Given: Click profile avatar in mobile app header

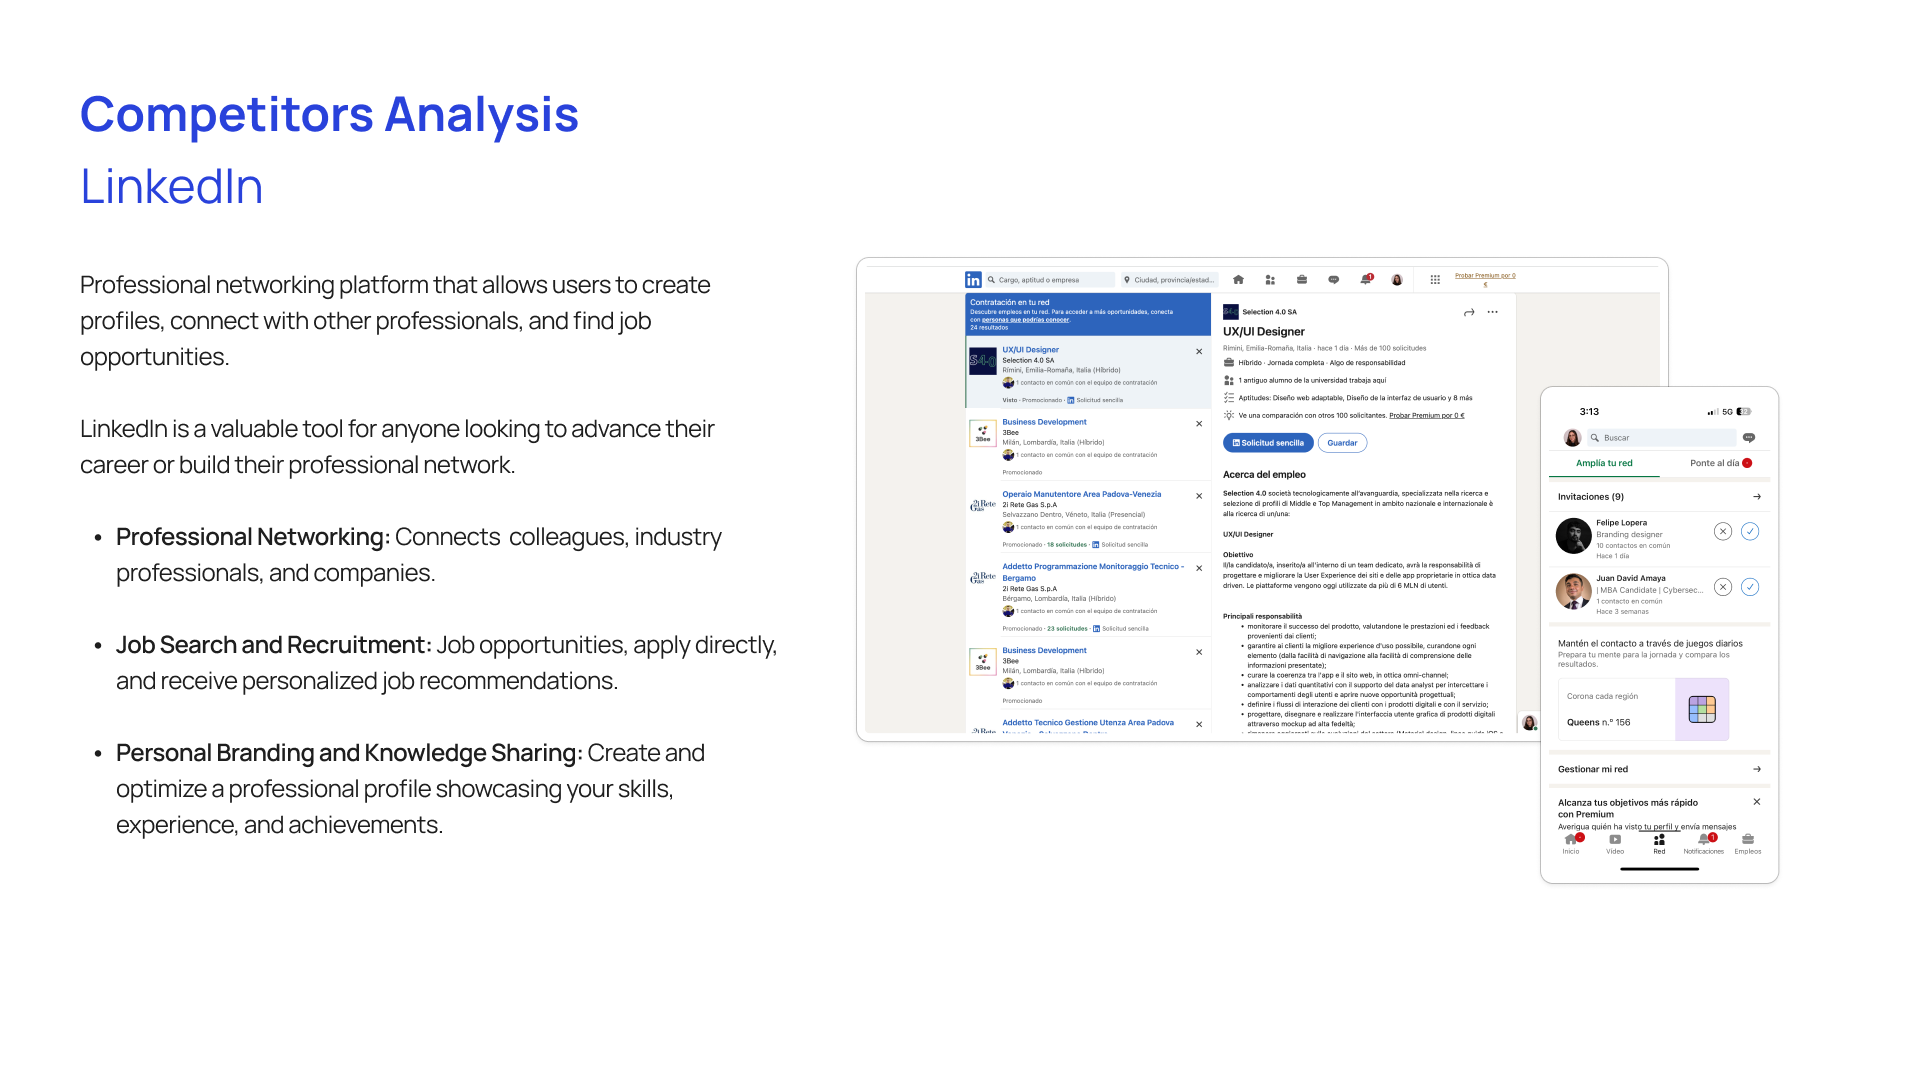Looking at the screenshot, I should pyautogui.click(x=1572, y=438).
